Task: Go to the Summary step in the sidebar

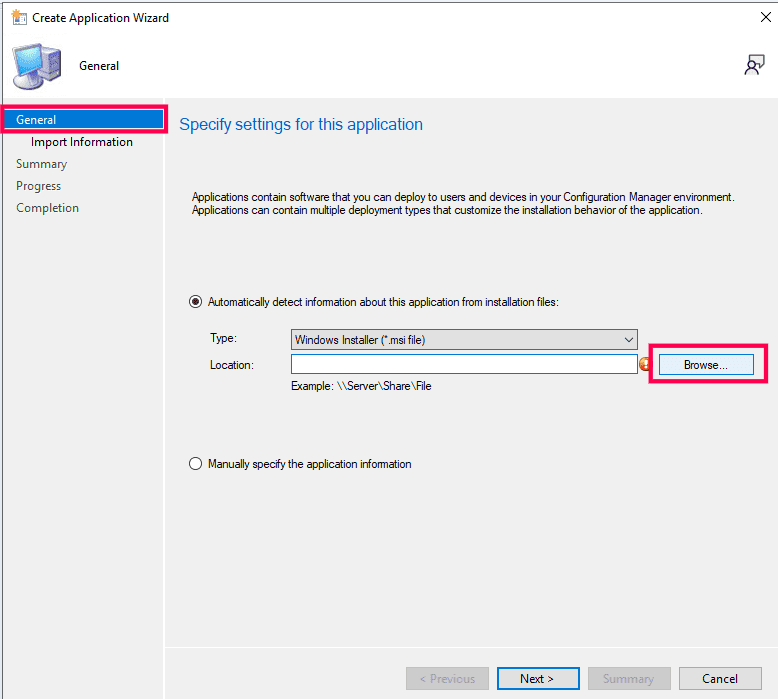Action: (42, 164)
